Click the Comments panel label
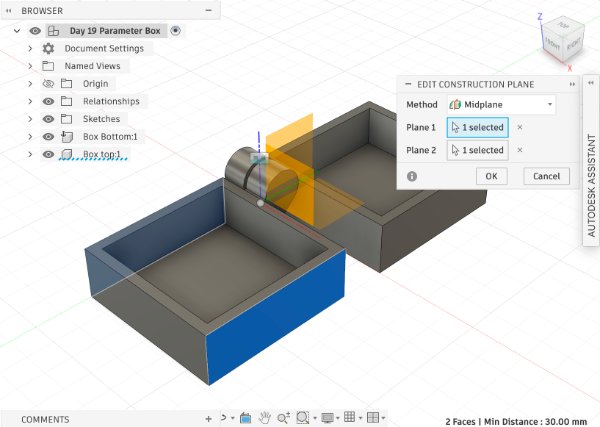The image size is (600, 427). [45, 419]
